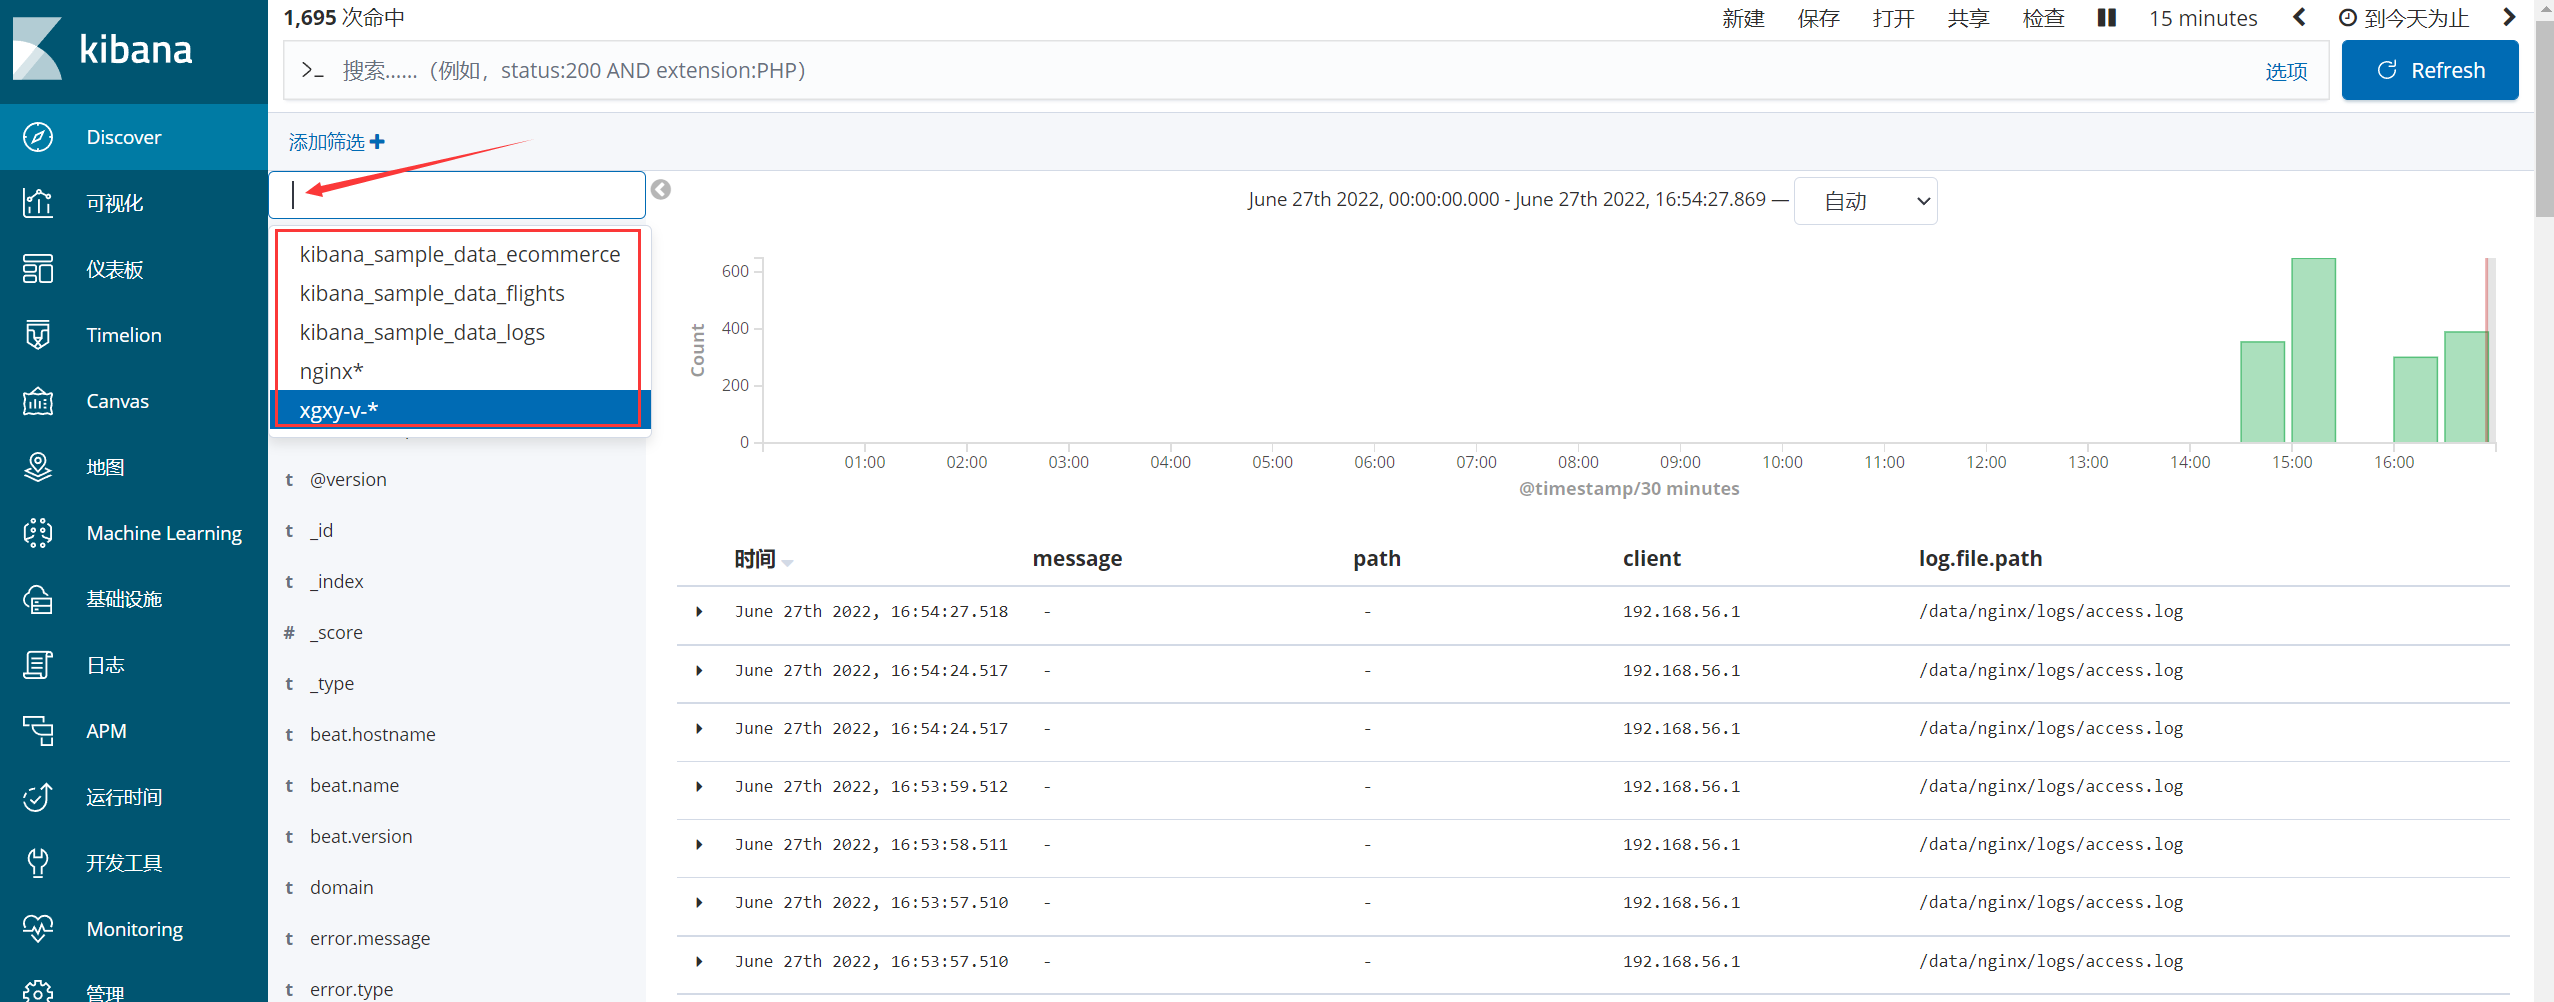This screenshot has width=2554, height=1002.
Task: Open the Timelion shield icon
Action: pos(38,335)
